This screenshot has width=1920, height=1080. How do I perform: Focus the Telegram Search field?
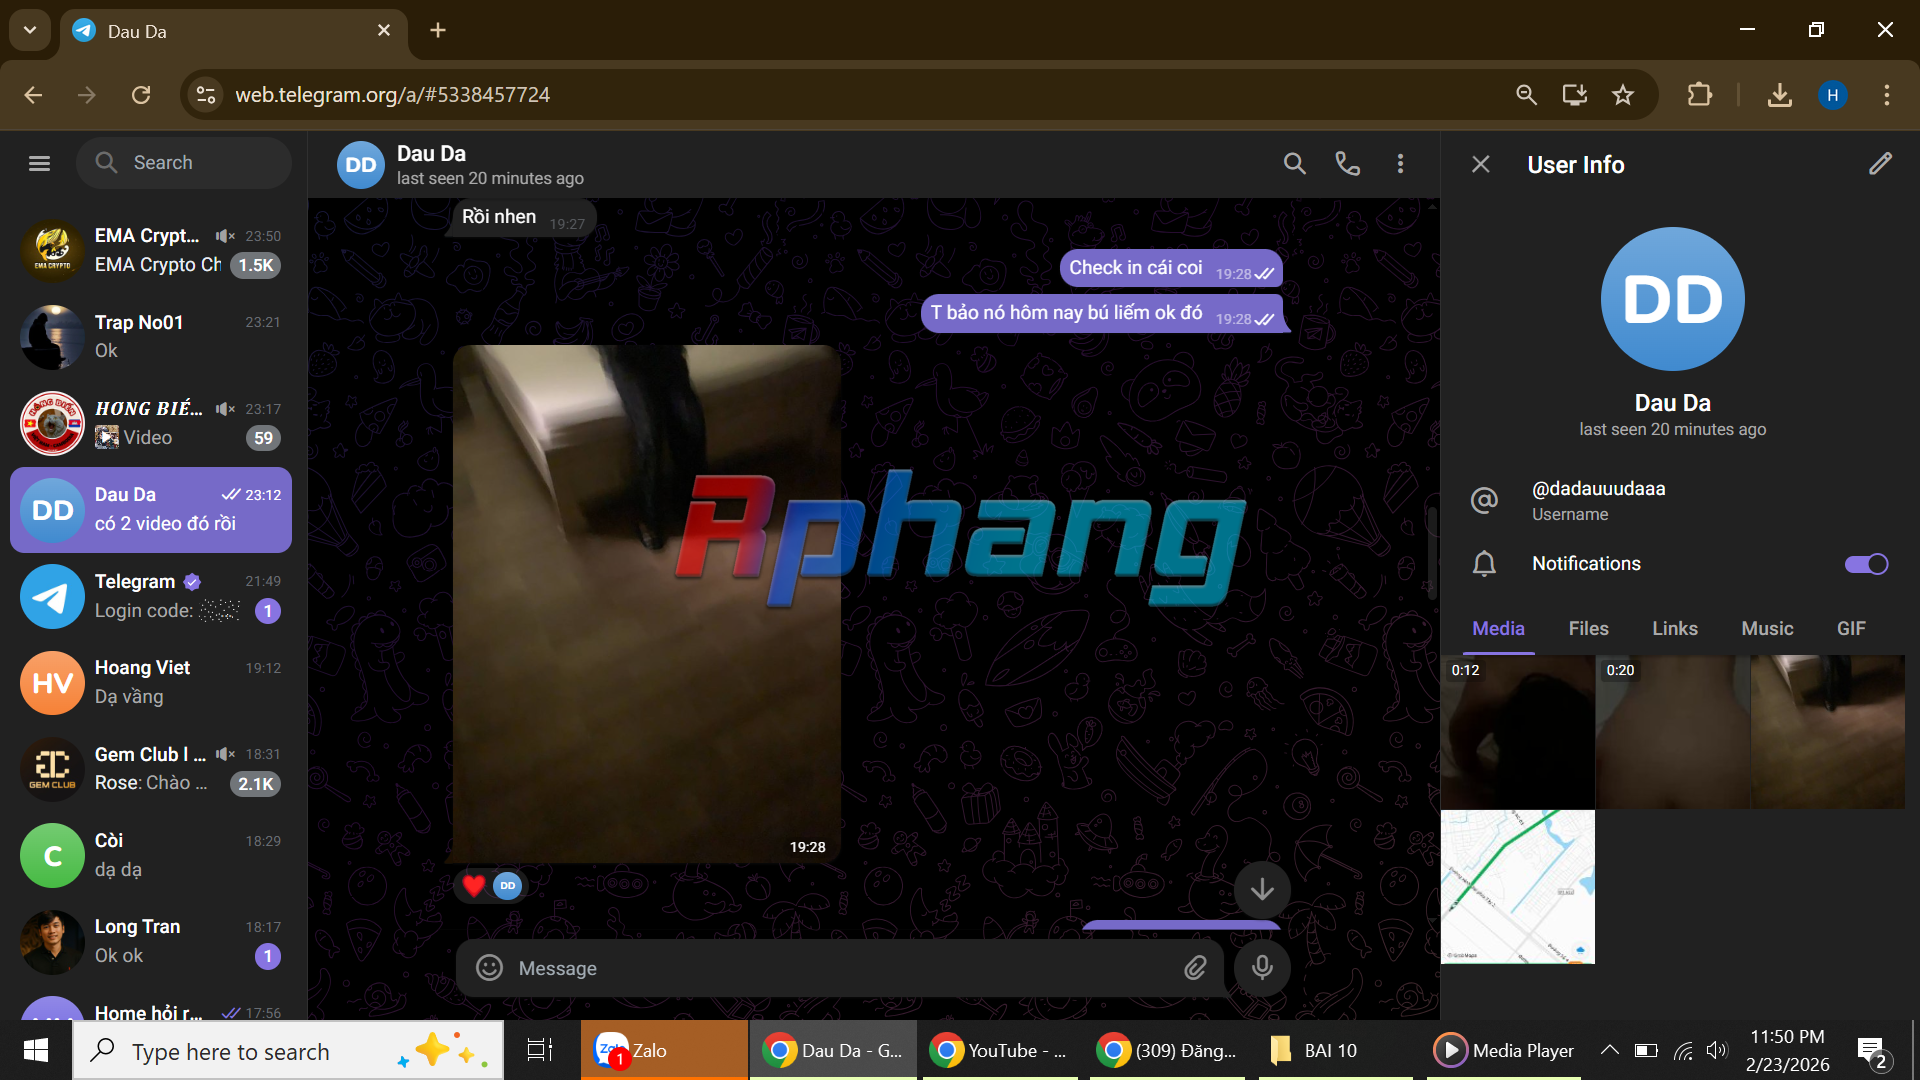click(x=184, y=163)
